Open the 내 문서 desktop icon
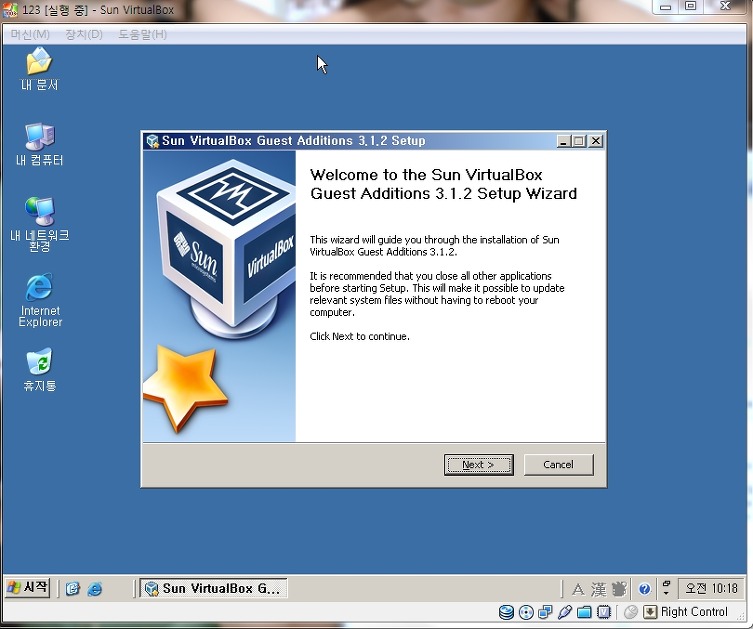 pos(39,69)
